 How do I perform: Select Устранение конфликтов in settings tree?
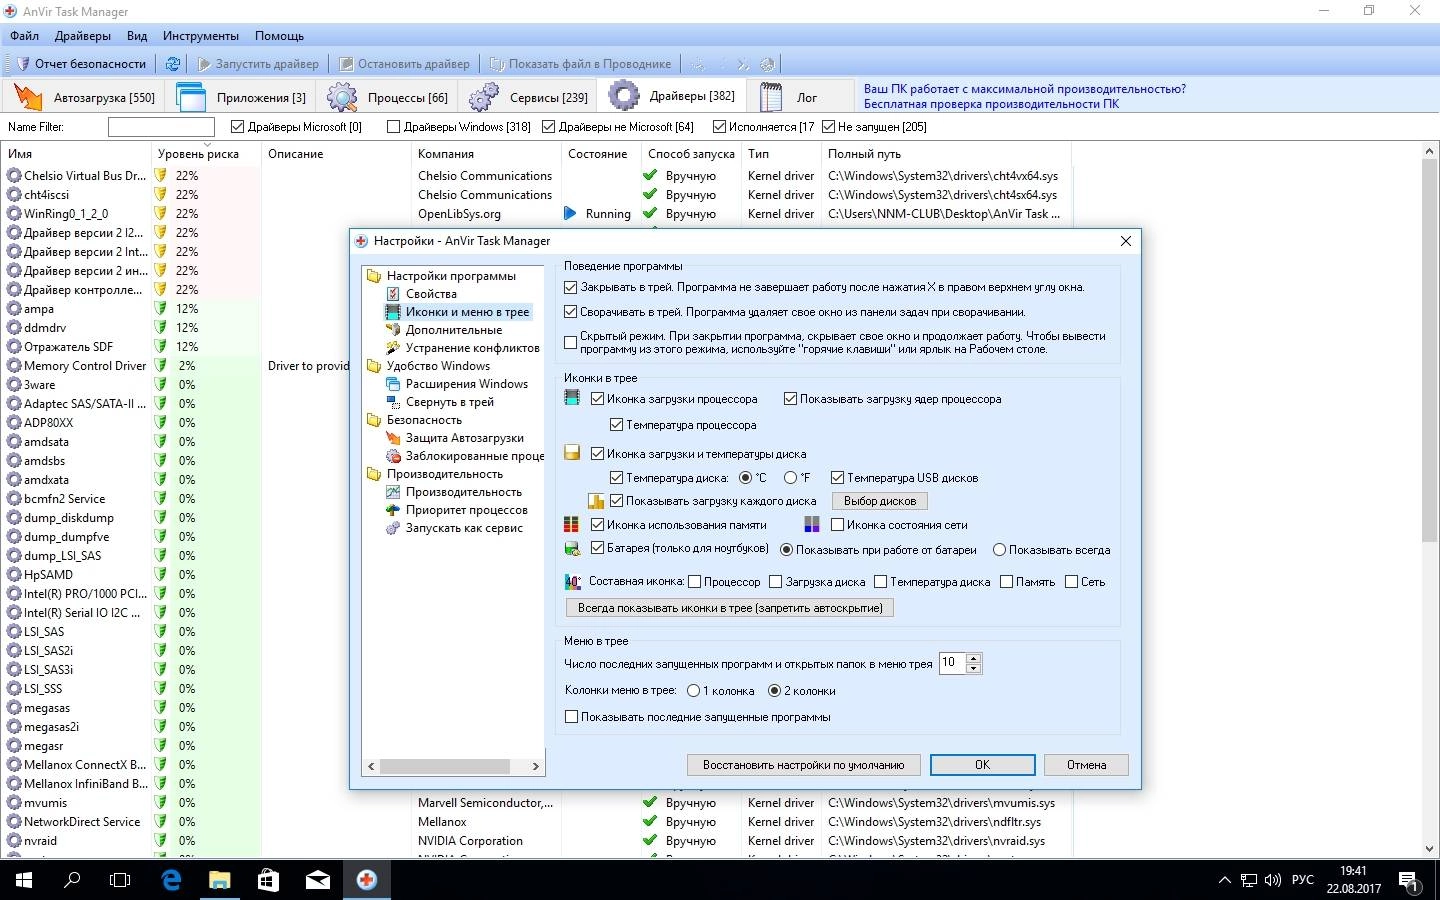(472, 348)
